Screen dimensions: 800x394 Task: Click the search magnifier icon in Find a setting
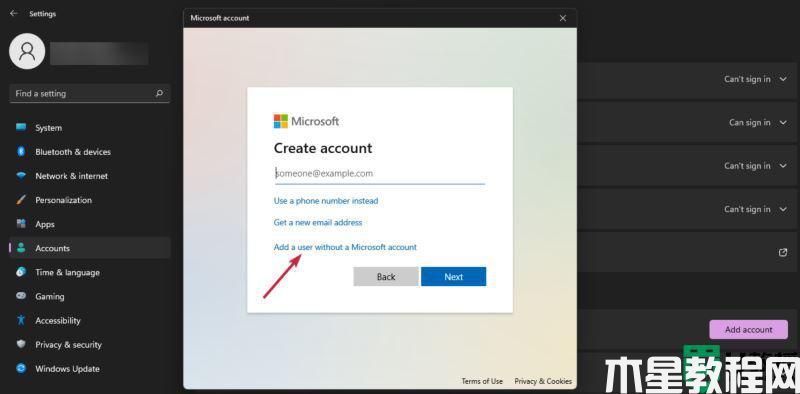click(159, 93)
